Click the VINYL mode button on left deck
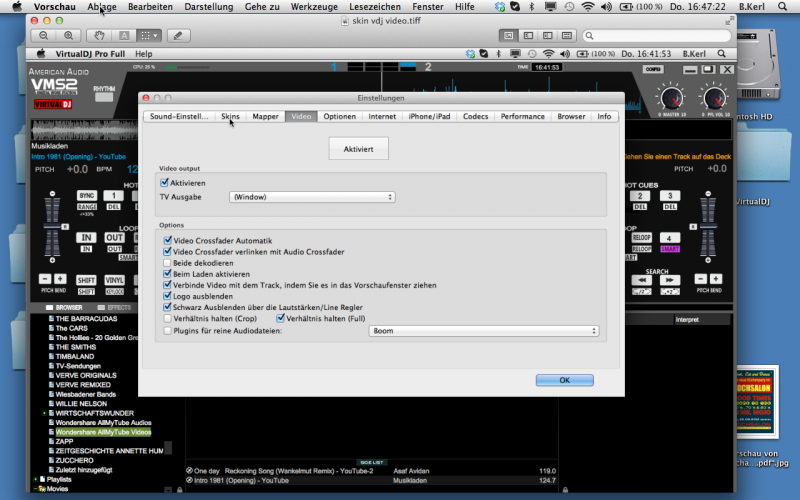800x500 pixels. [115, 279]
